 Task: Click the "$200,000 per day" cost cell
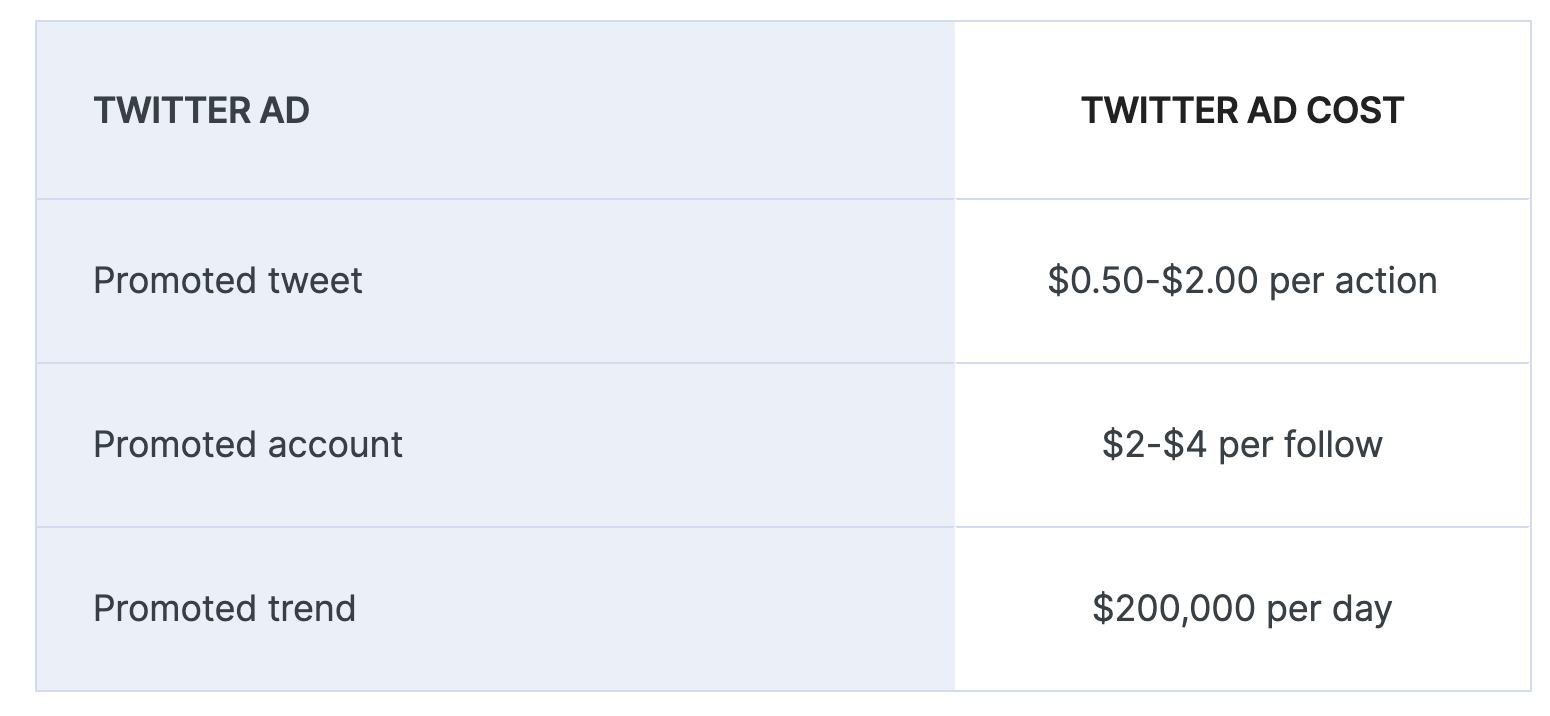(x=1242, y=608)
